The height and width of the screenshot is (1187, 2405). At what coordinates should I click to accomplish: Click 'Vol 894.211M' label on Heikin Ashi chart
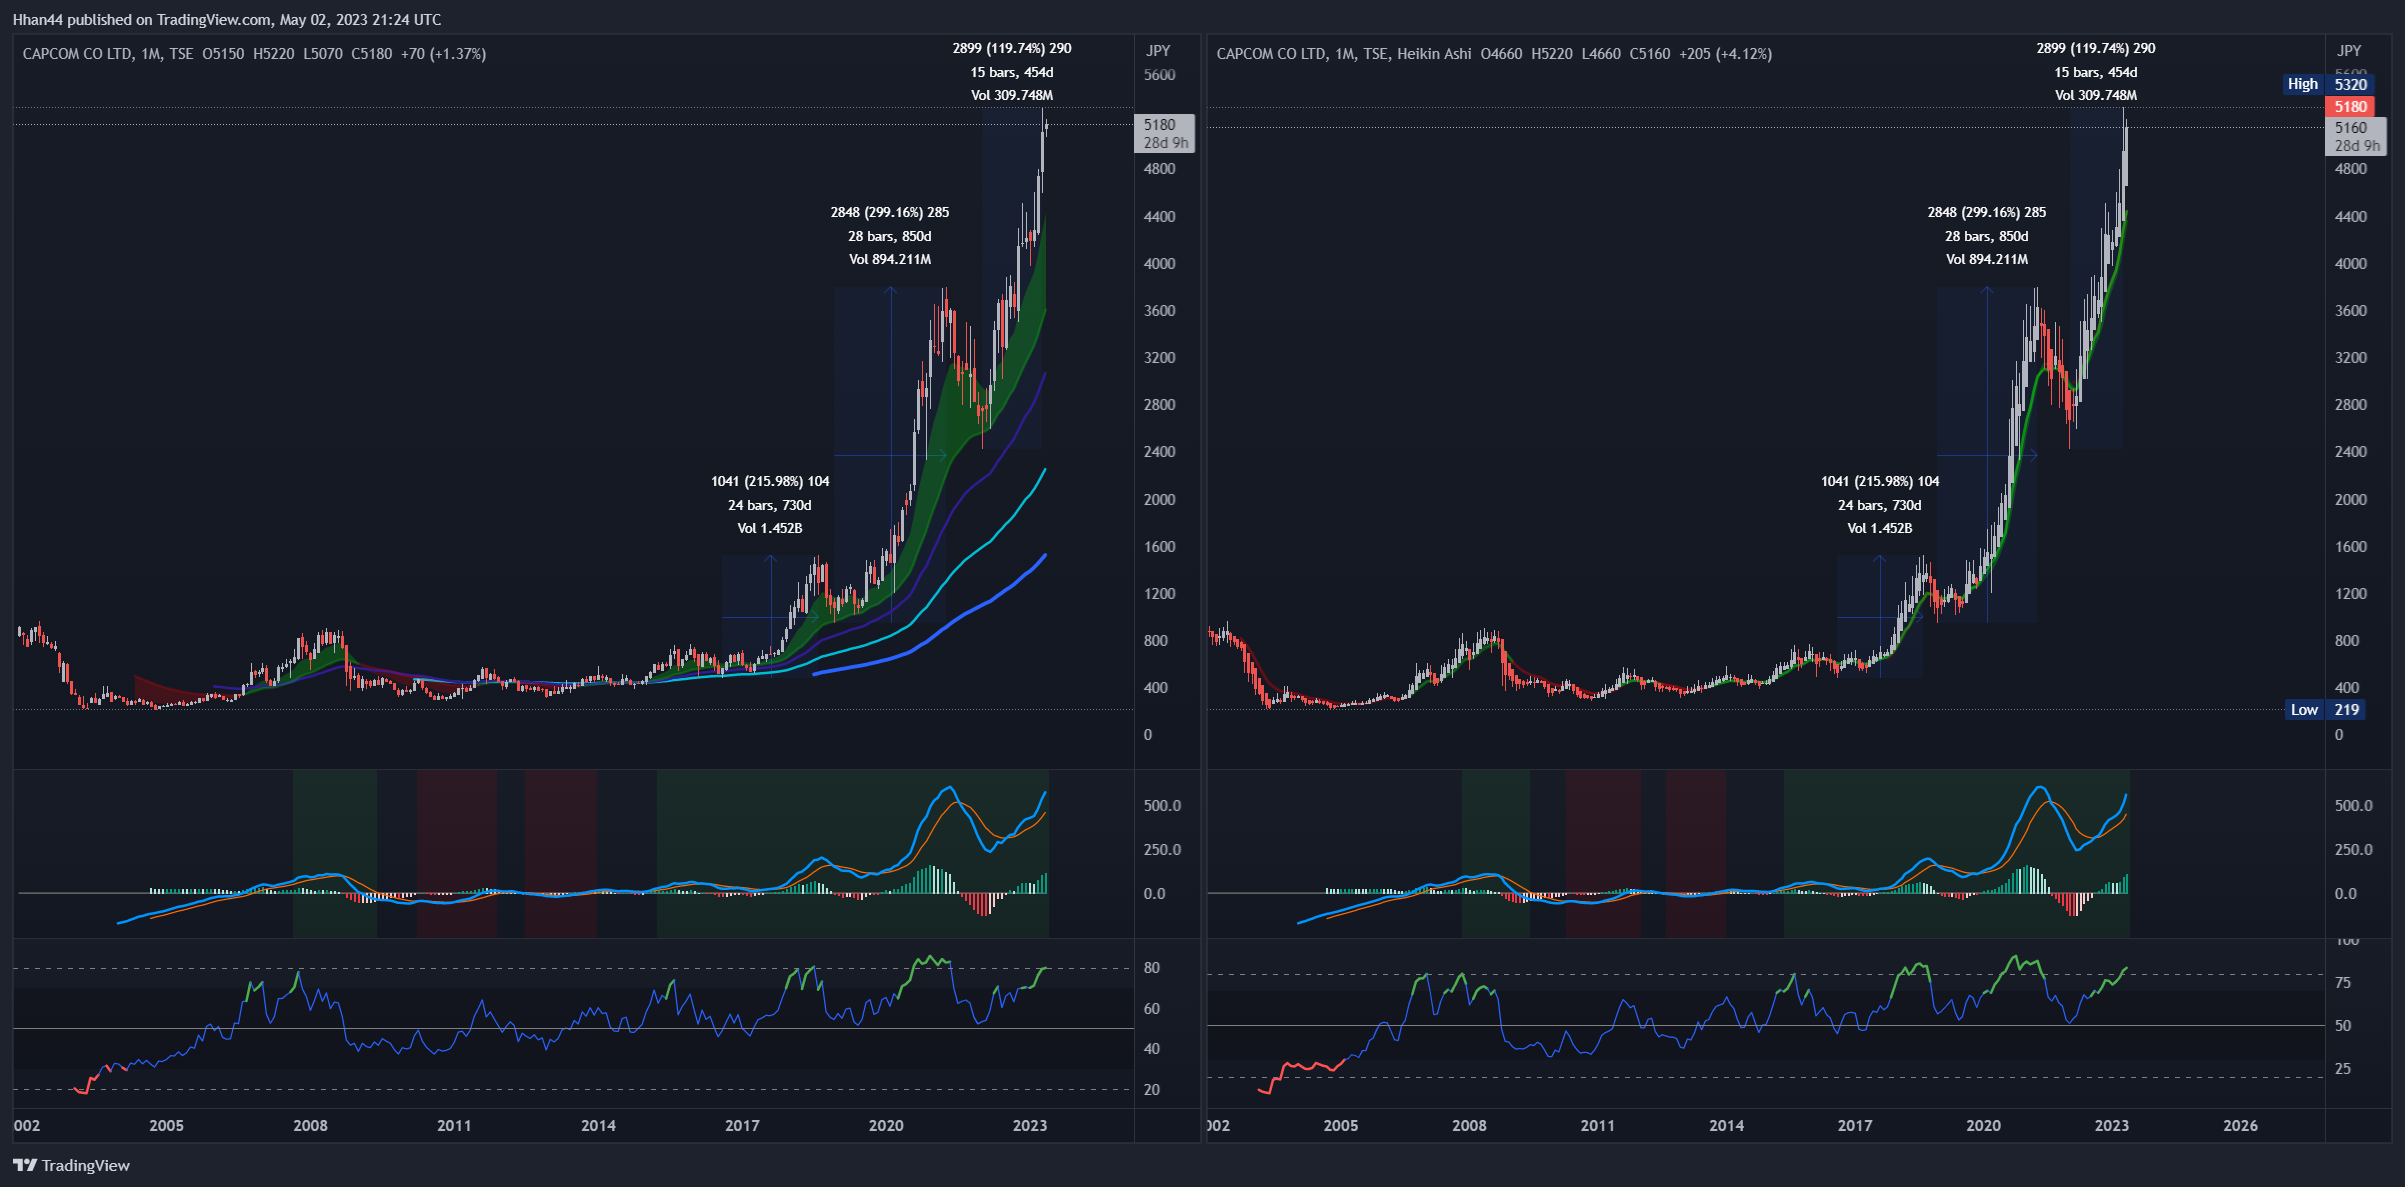(1987, 259)
